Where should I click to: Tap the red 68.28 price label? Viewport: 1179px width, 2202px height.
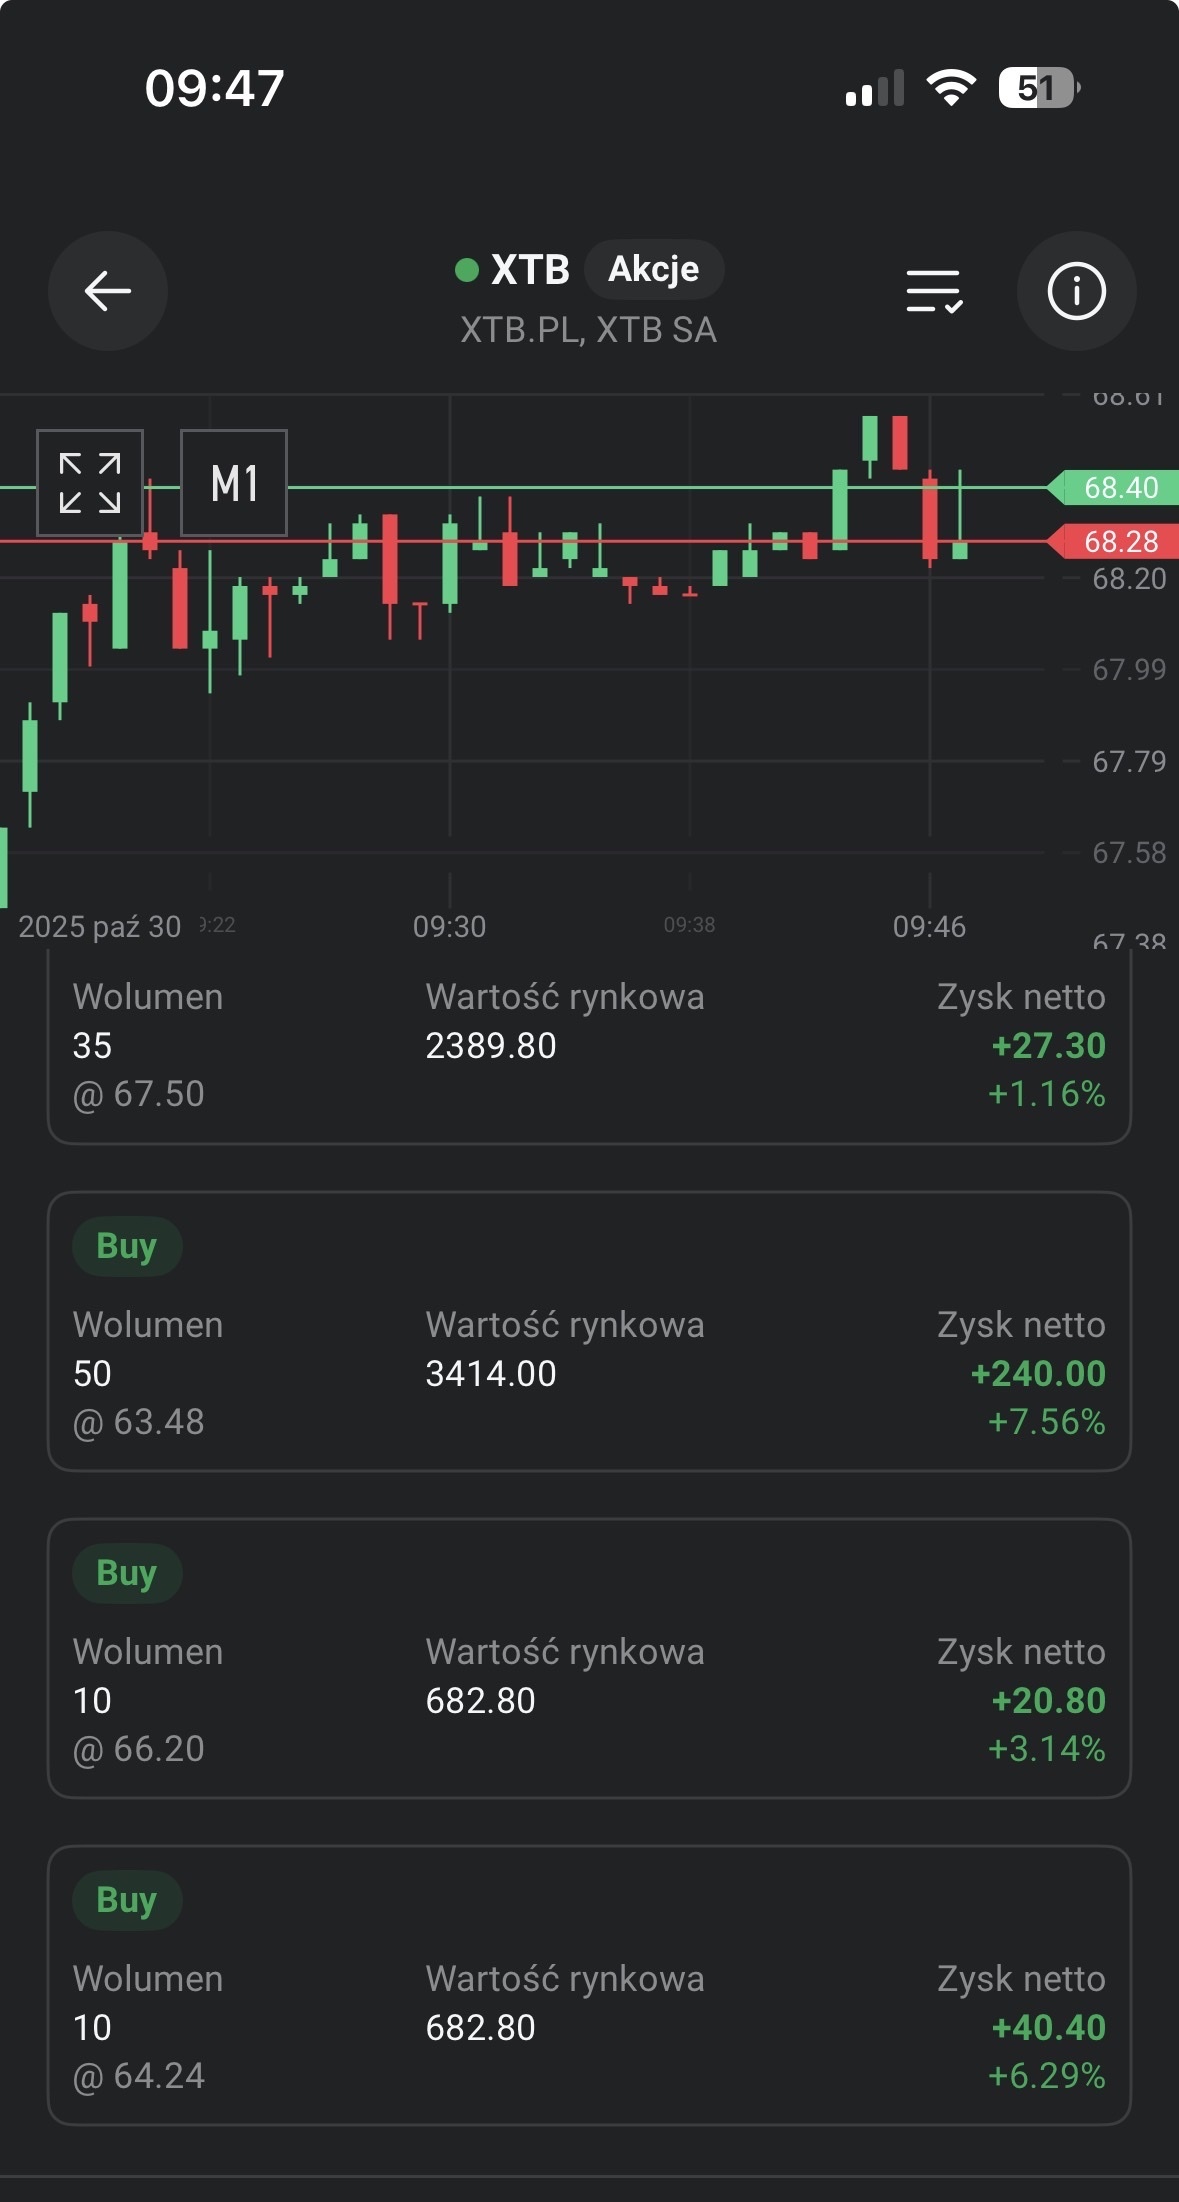pos(1120,542)
